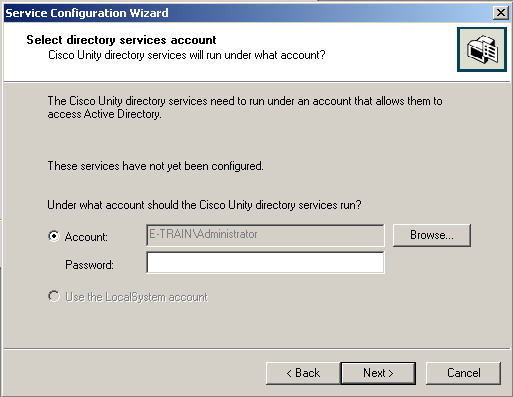
Task: Click the E-TRAIN\Administrator account field
Action: point(265,235)
